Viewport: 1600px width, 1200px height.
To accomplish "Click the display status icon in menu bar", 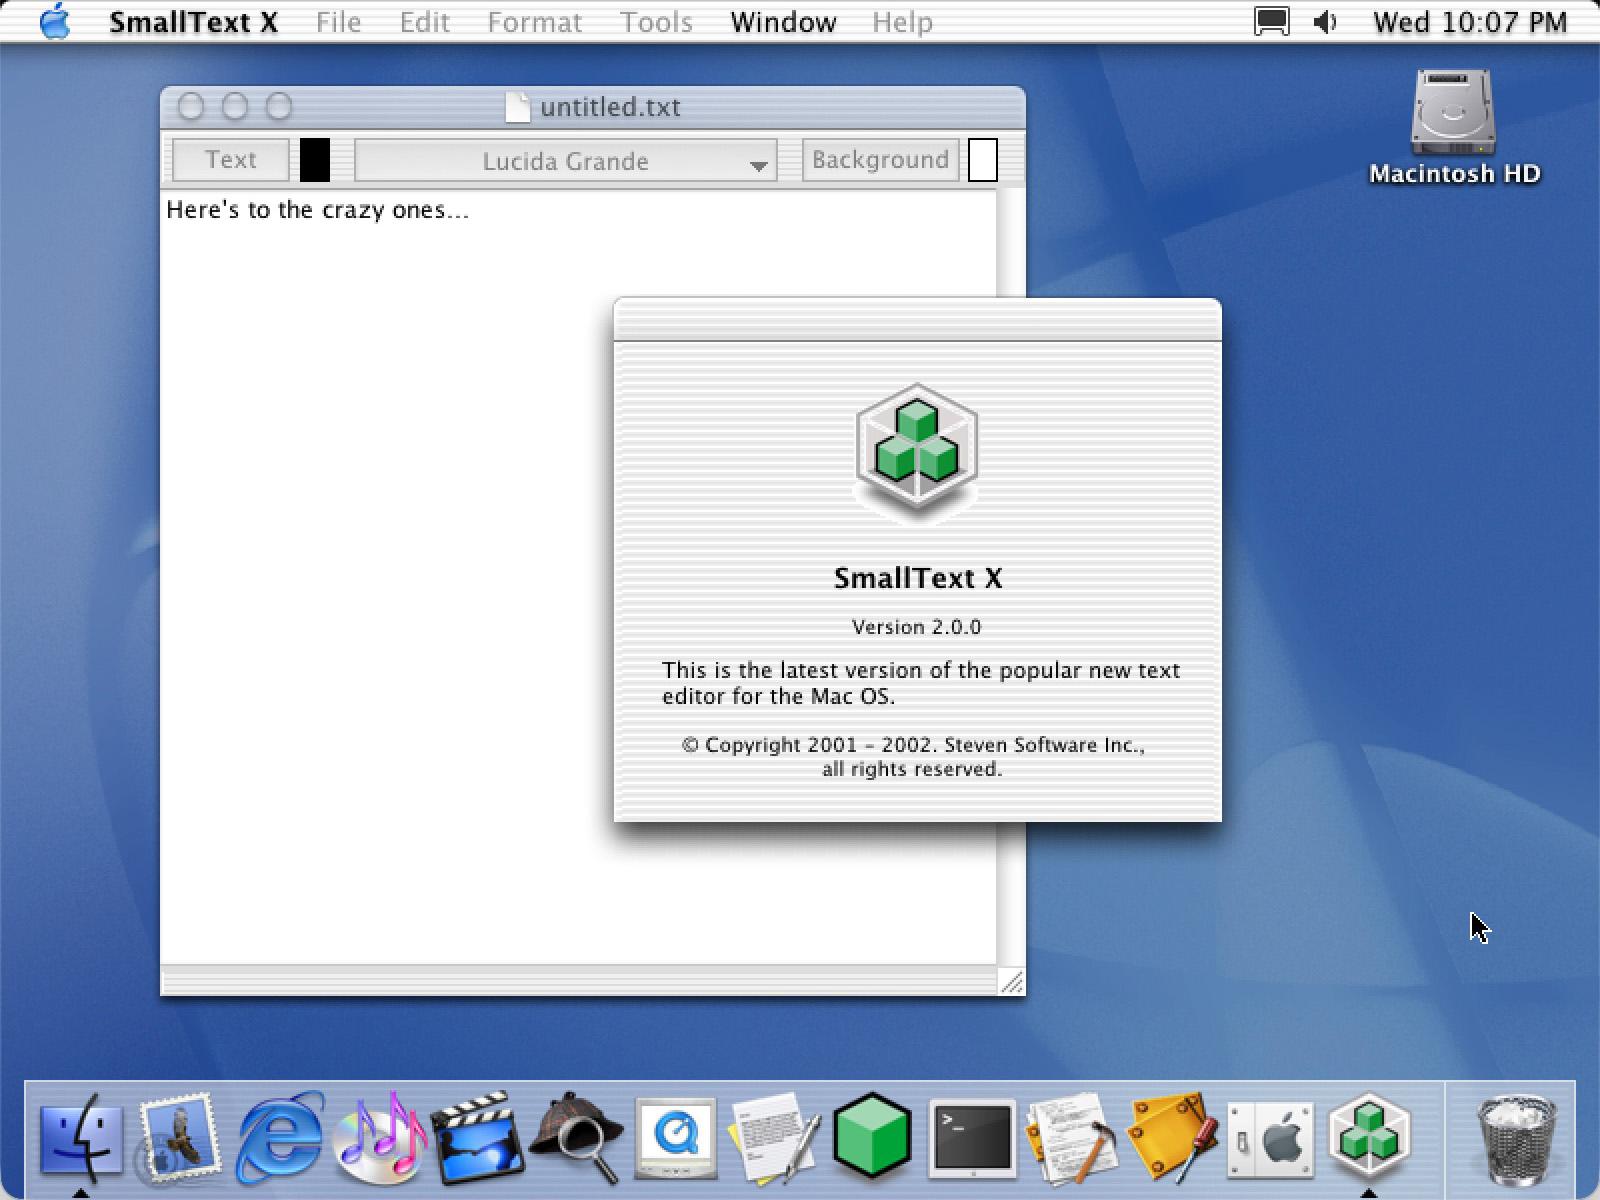I will (x=1272, y=21).
